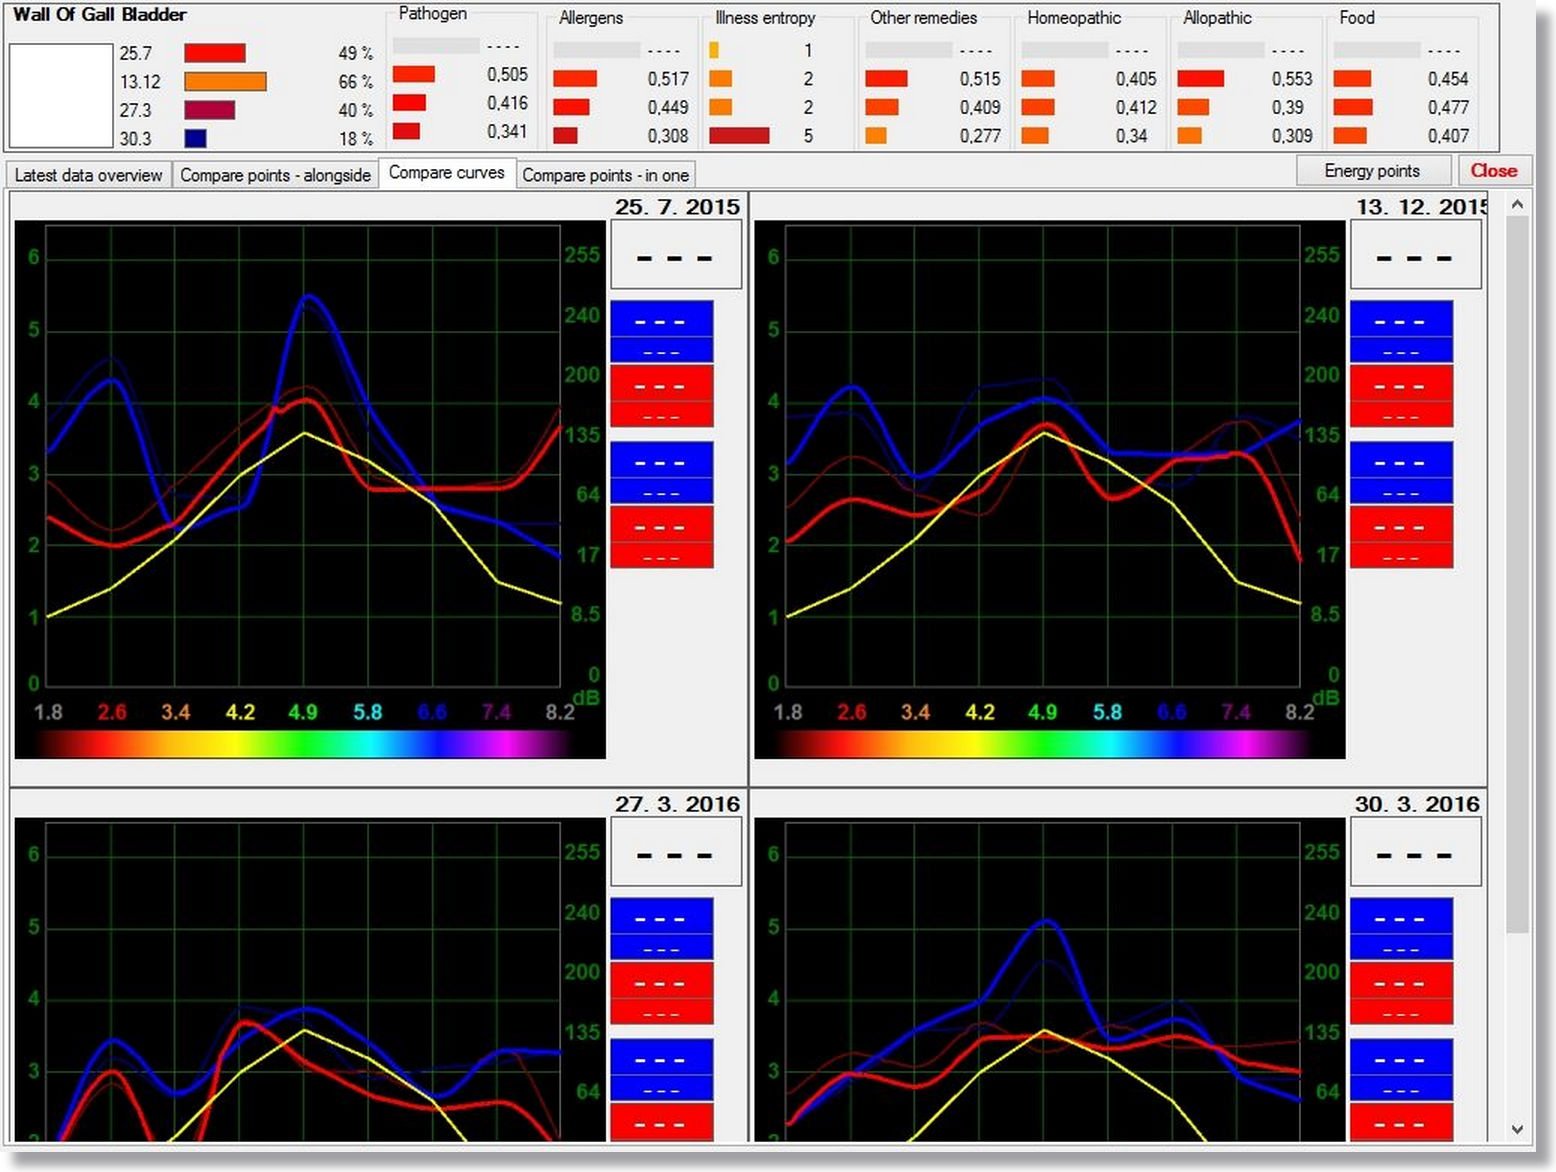
Task: Open Compare points - alongside tab
Action: pyautogui.click(x=275, y=175)
